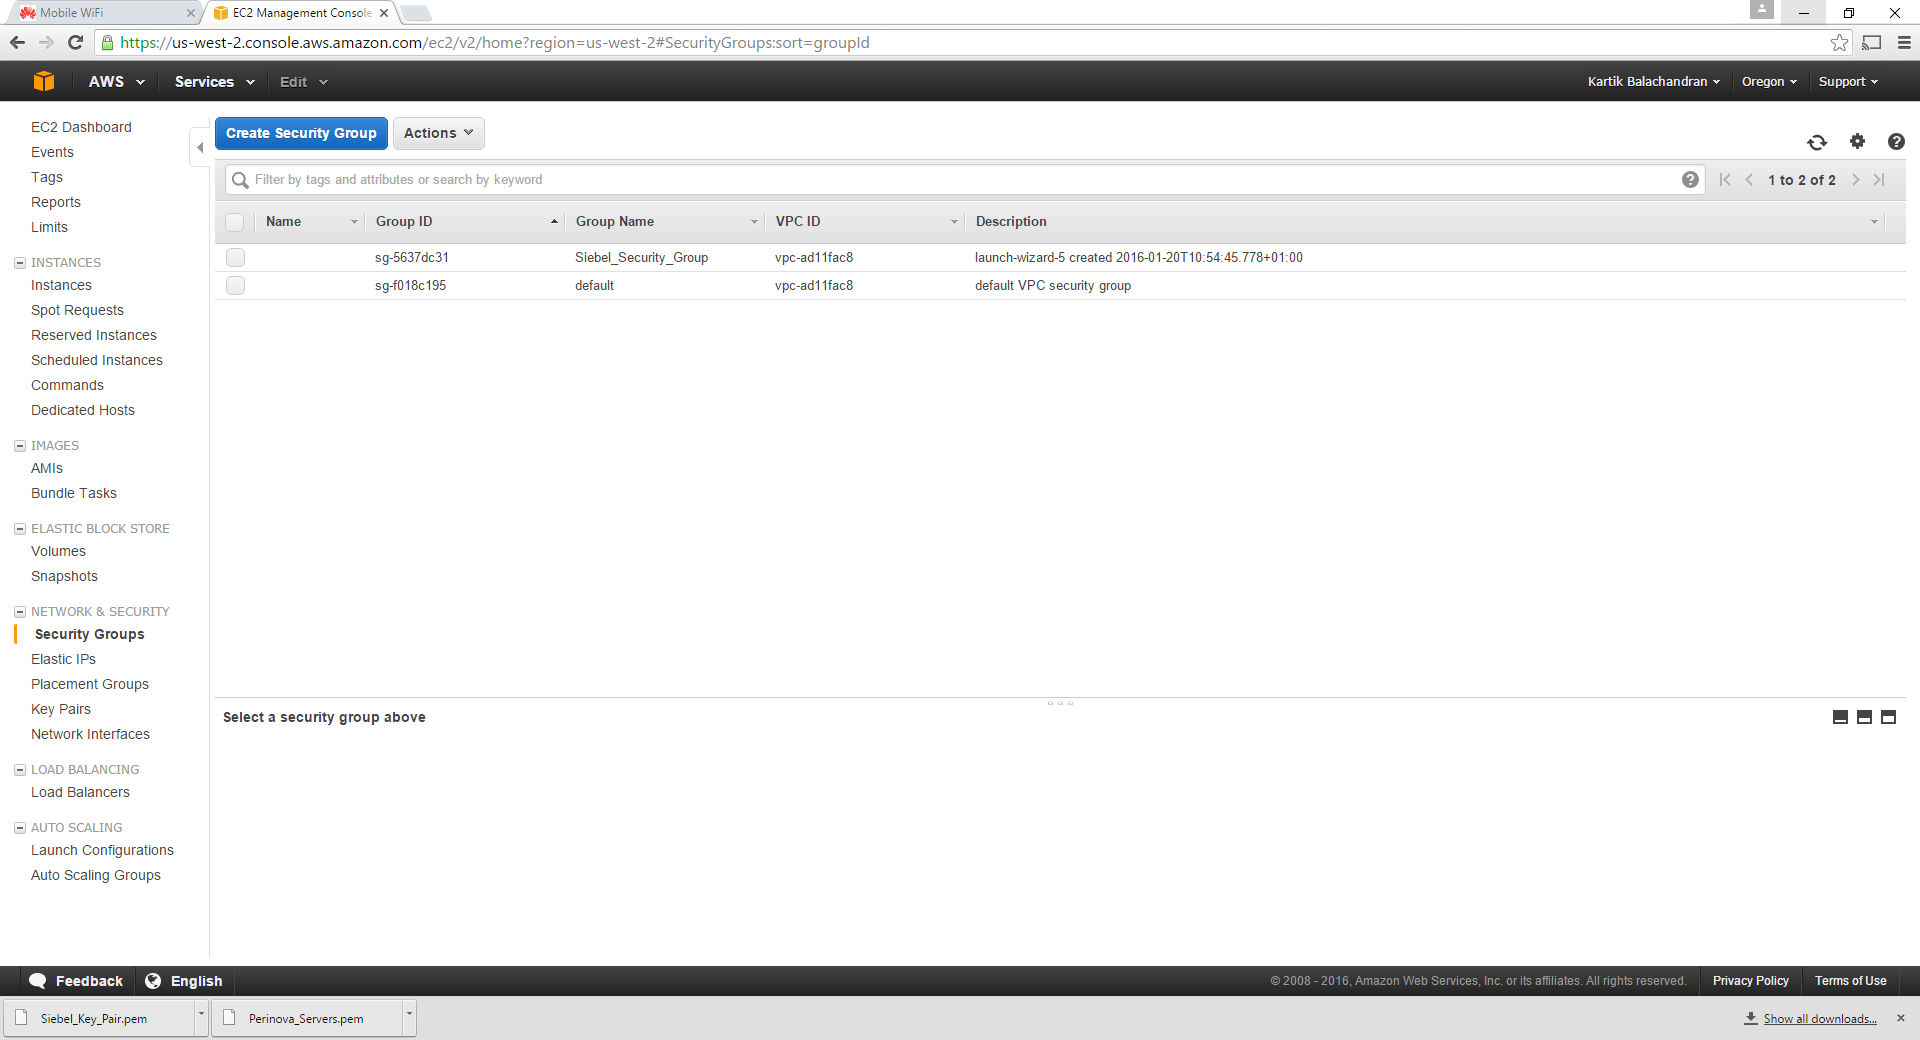Click the browser back arrow

click(x=17, y=42)
